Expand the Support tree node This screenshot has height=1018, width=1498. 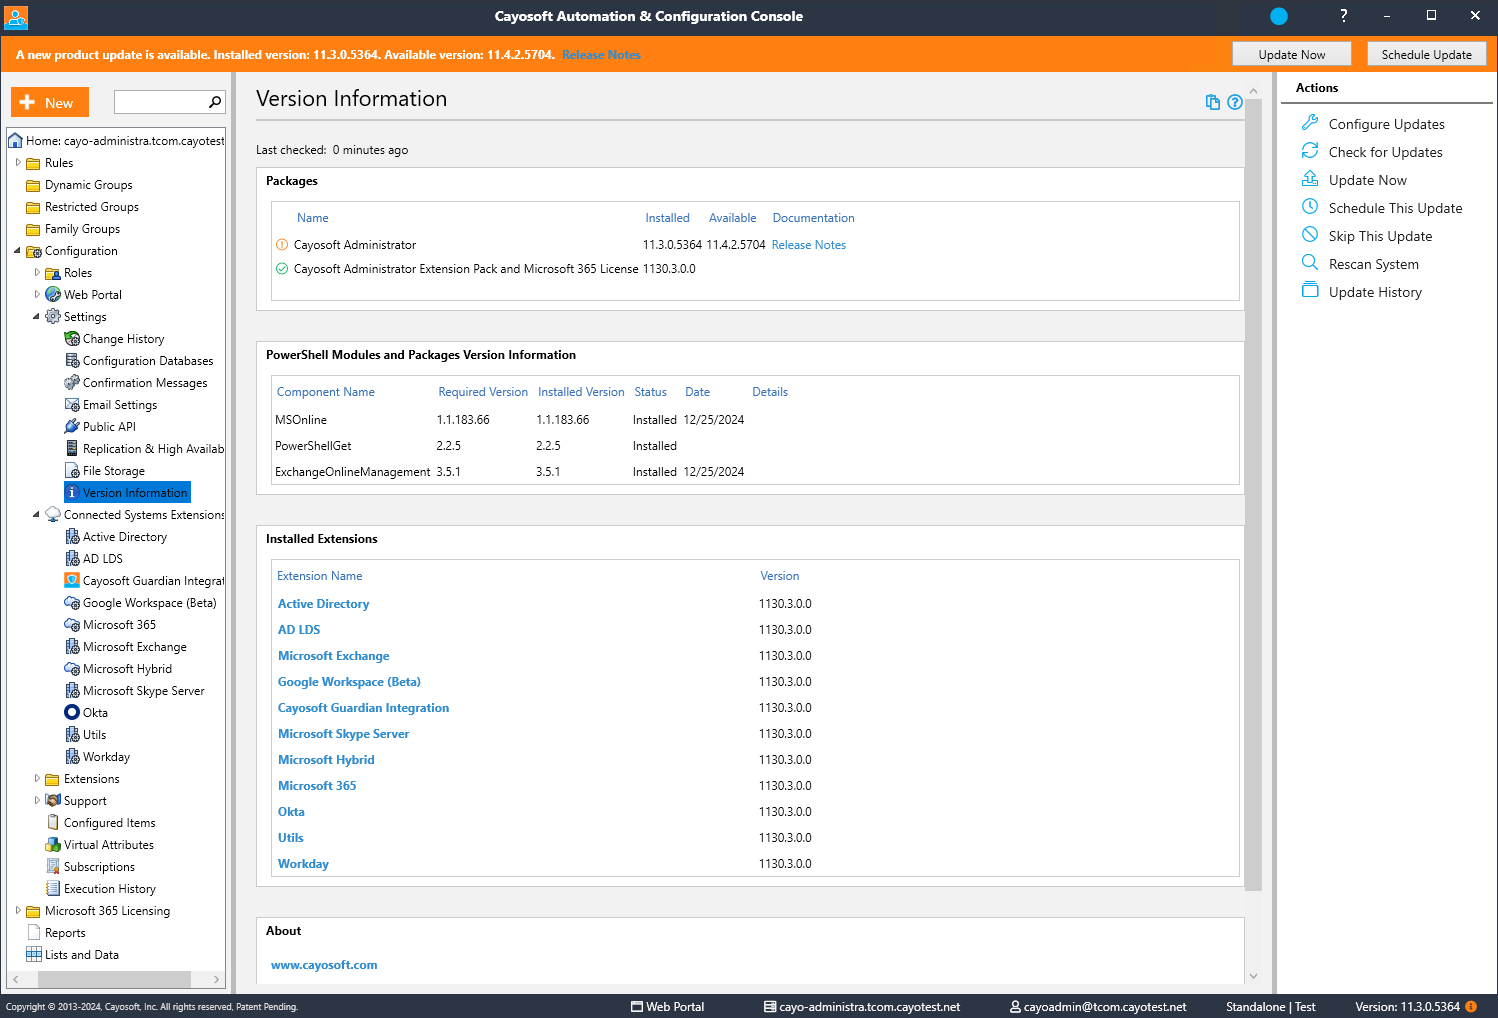37,800
